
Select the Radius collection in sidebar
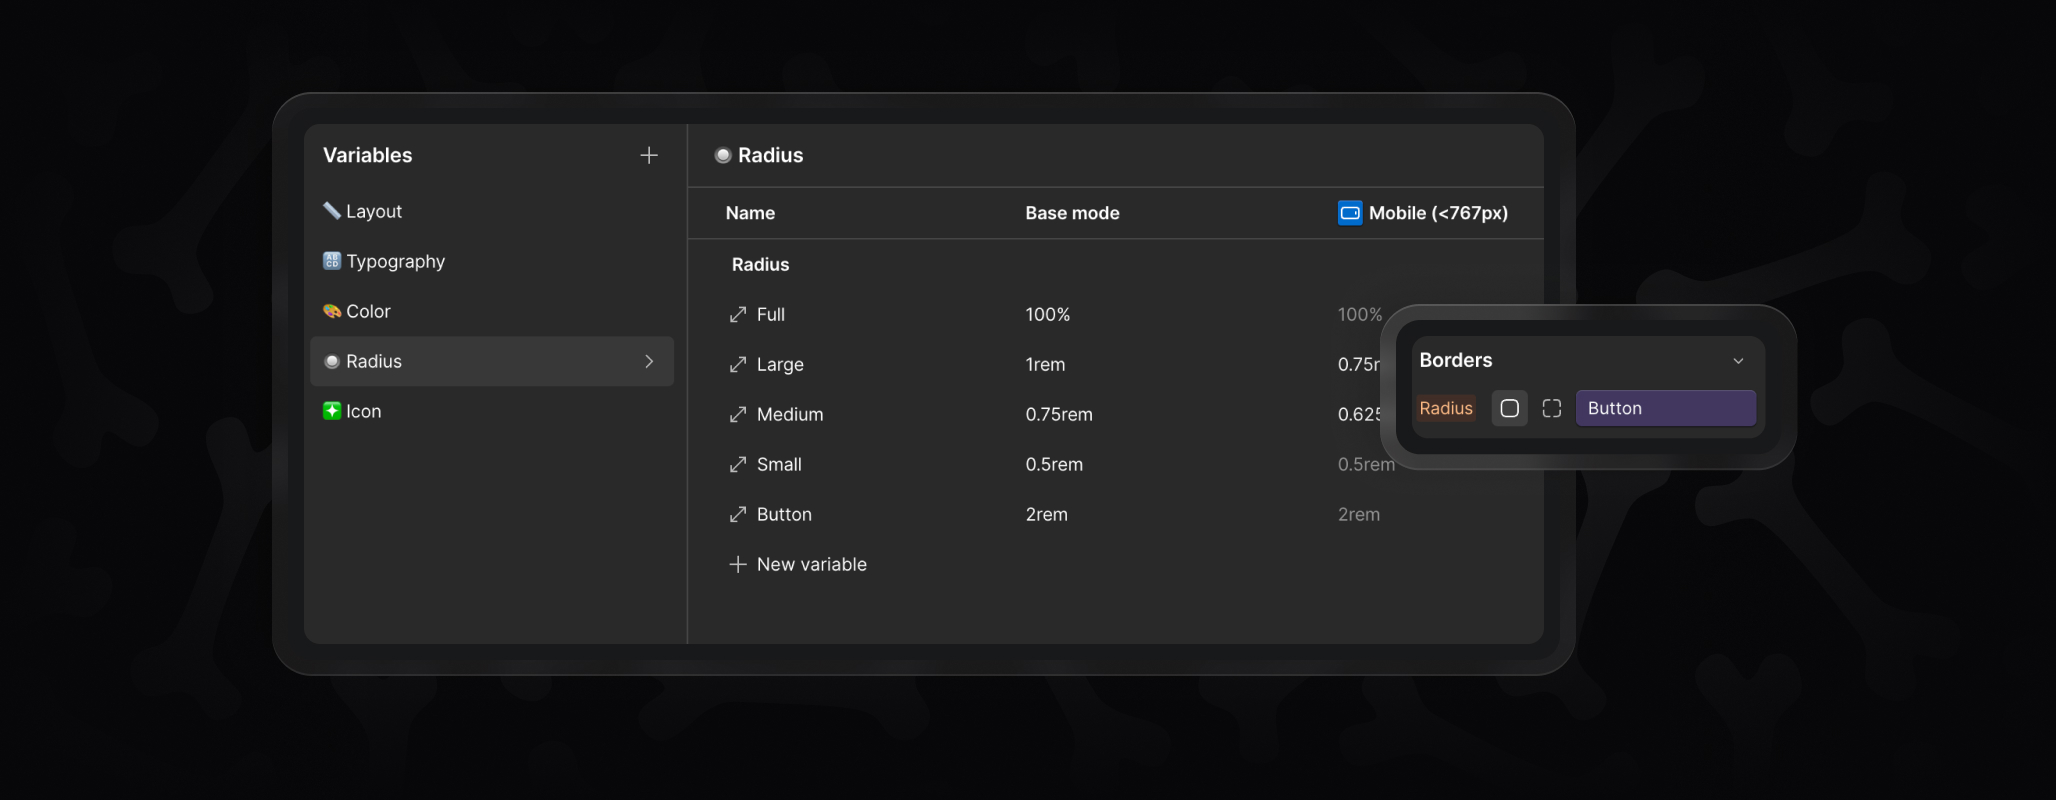491,361
